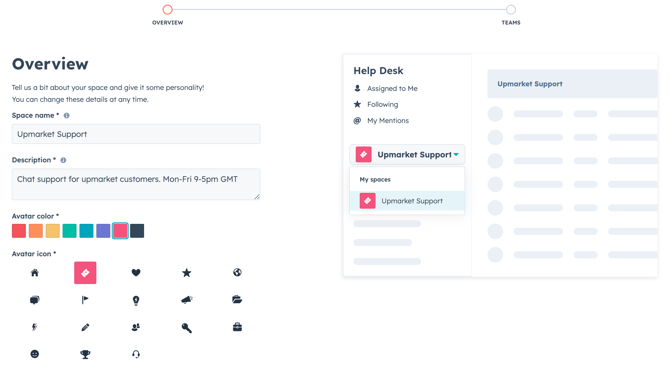Pick the pencil avatar icon
Screen dimensions: 671x375
[x=85, y=327]
